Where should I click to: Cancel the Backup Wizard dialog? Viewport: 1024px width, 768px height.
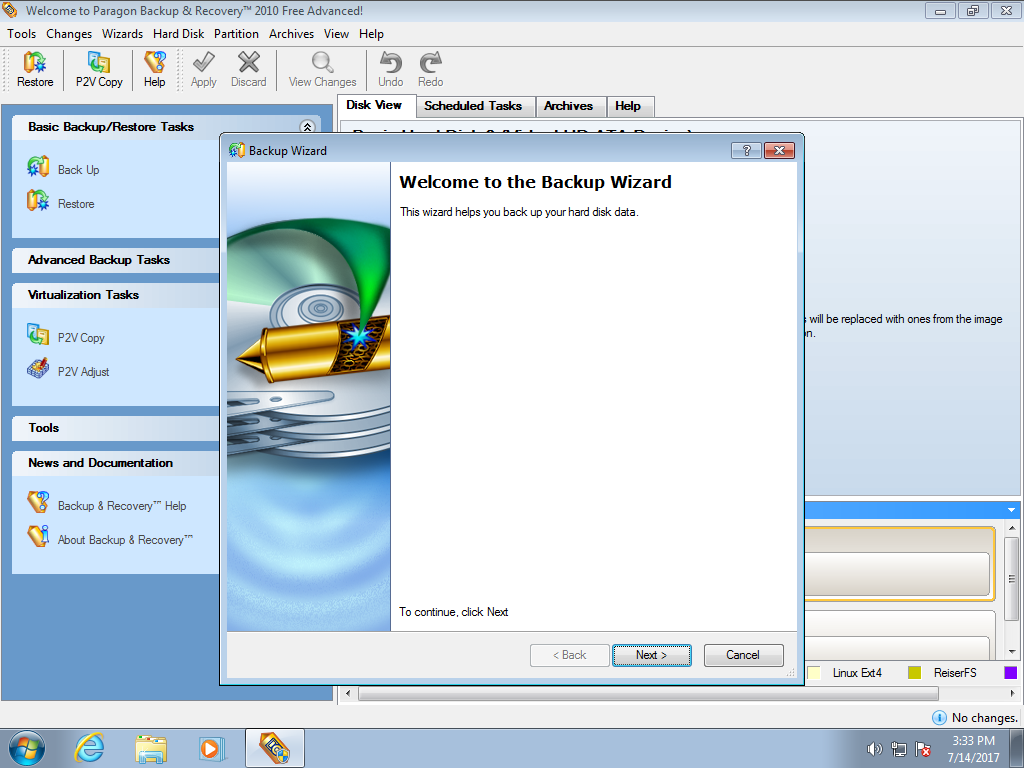742,655
